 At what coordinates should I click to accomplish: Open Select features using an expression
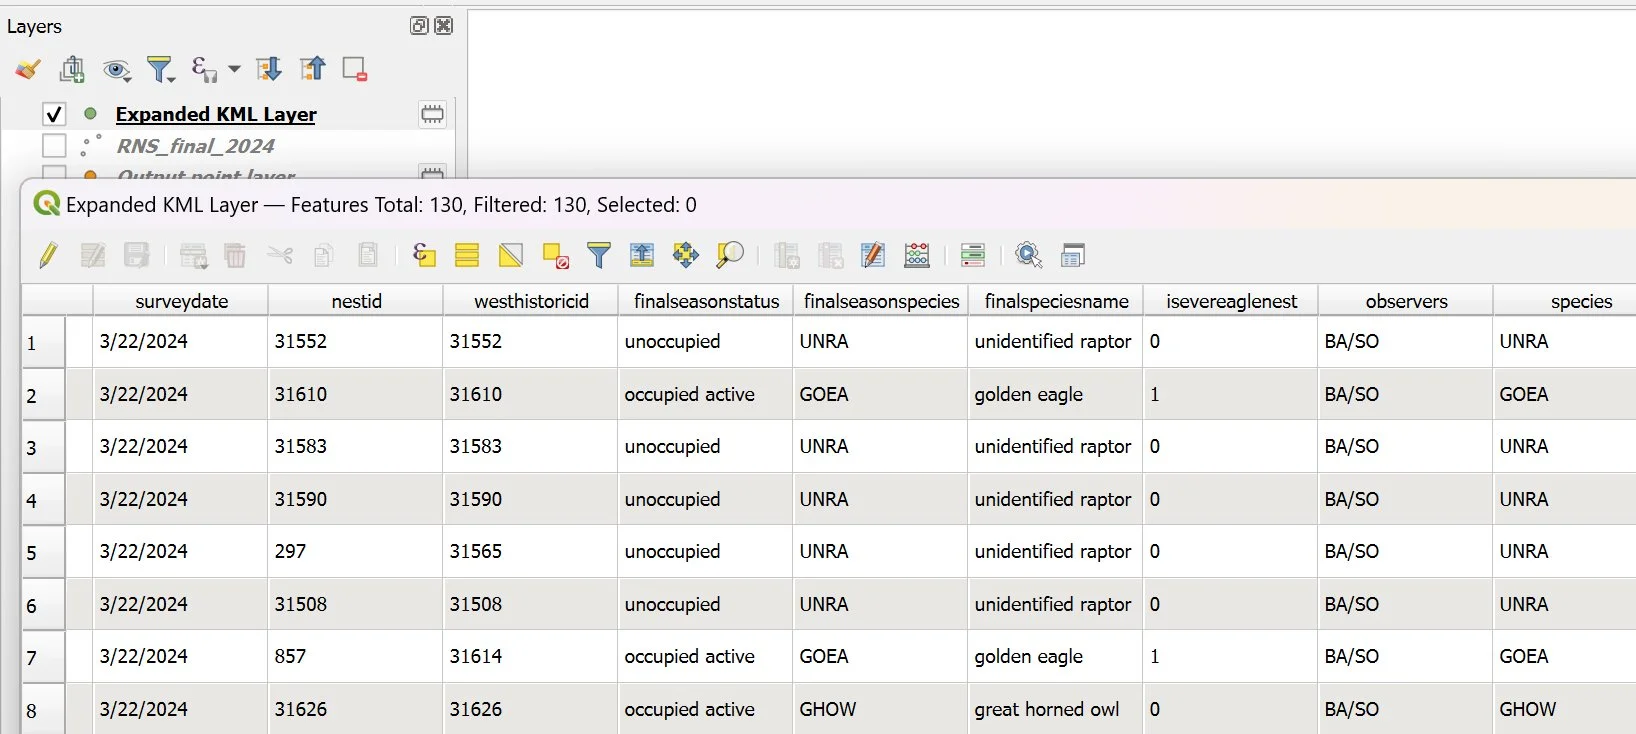tap(424, 255)
